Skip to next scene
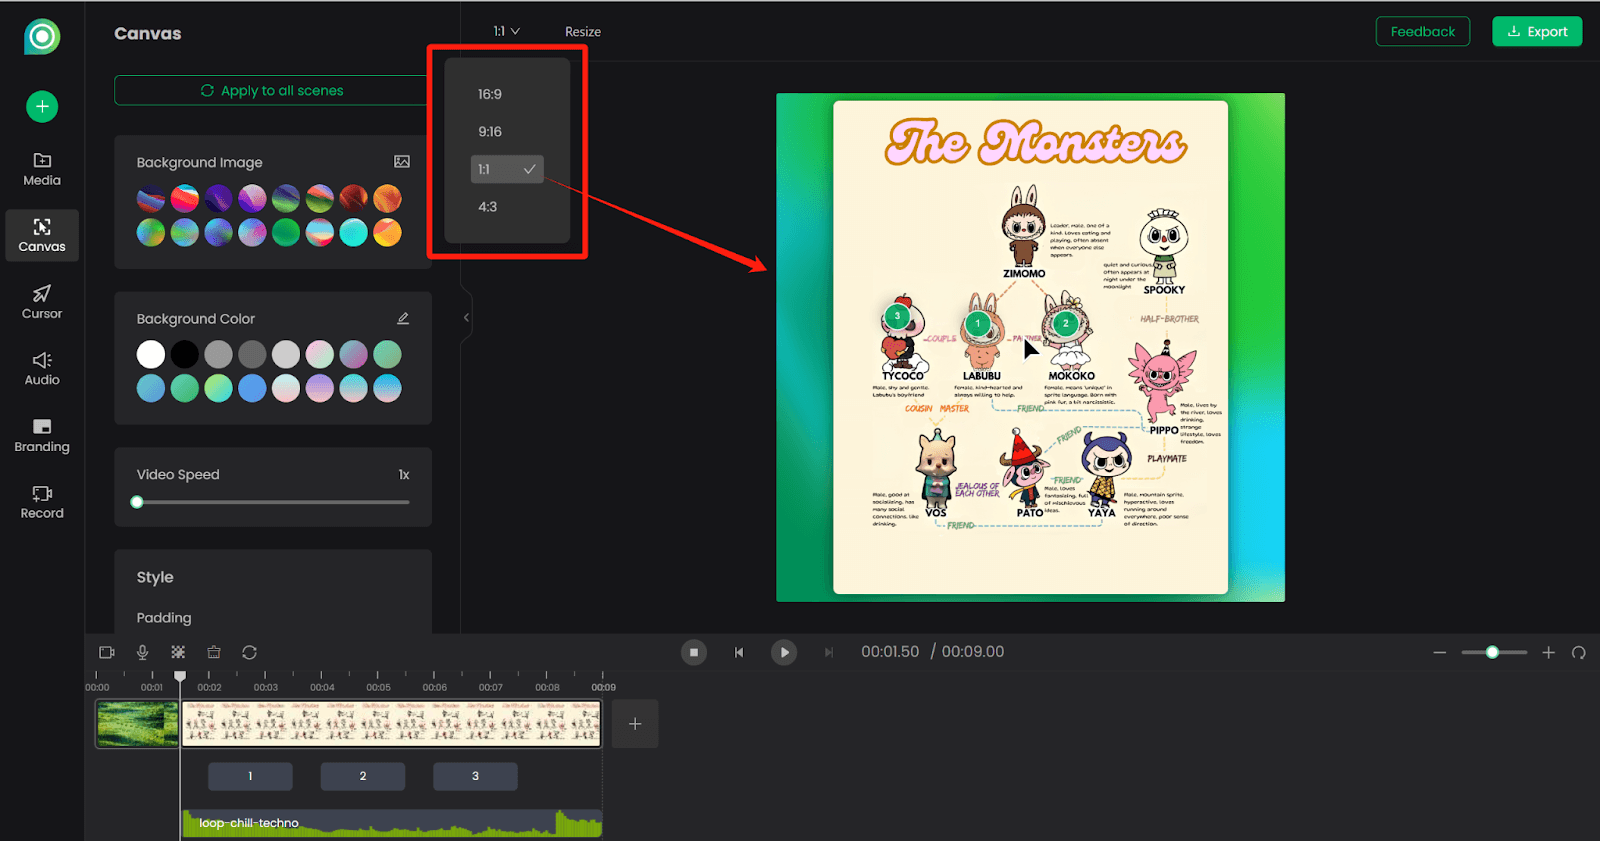The width and height of the screenshot is (1600, 841). click(829, 652)
